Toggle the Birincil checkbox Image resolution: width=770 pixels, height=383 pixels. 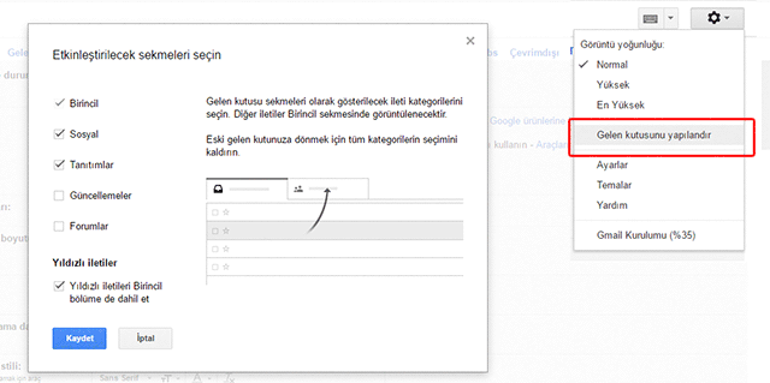click(59, 104)
